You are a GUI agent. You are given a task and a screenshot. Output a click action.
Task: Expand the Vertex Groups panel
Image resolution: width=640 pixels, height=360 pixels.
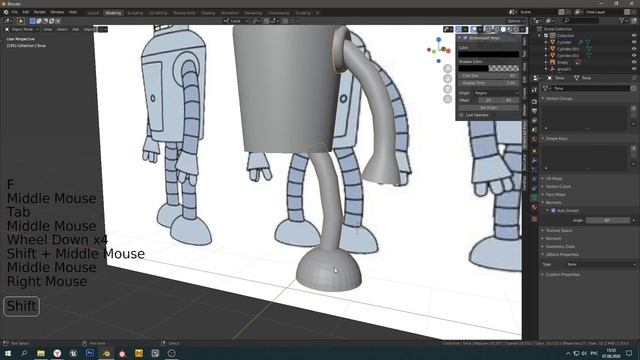559,98
